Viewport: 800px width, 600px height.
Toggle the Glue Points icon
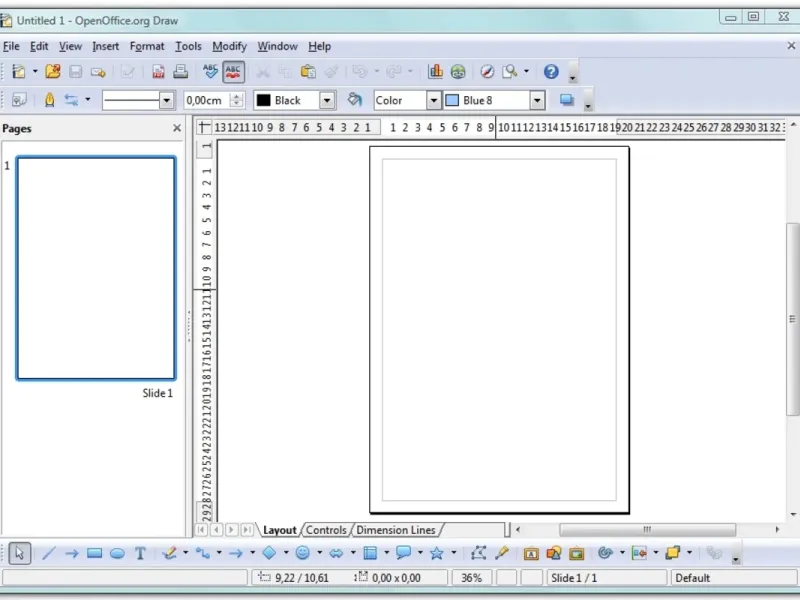502,553
